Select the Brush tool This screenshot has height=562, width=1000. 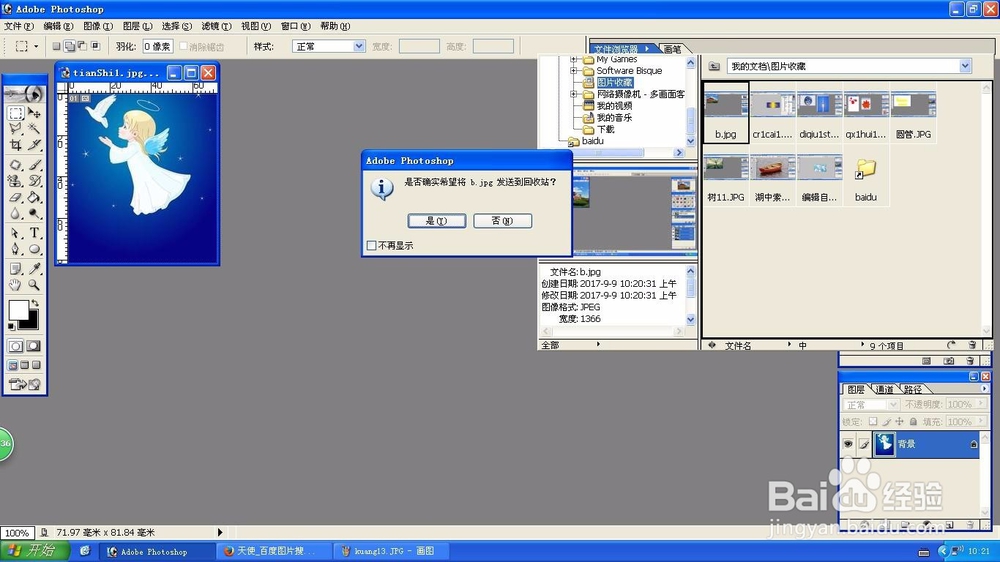pyautogui.click(x=34, y=165)
